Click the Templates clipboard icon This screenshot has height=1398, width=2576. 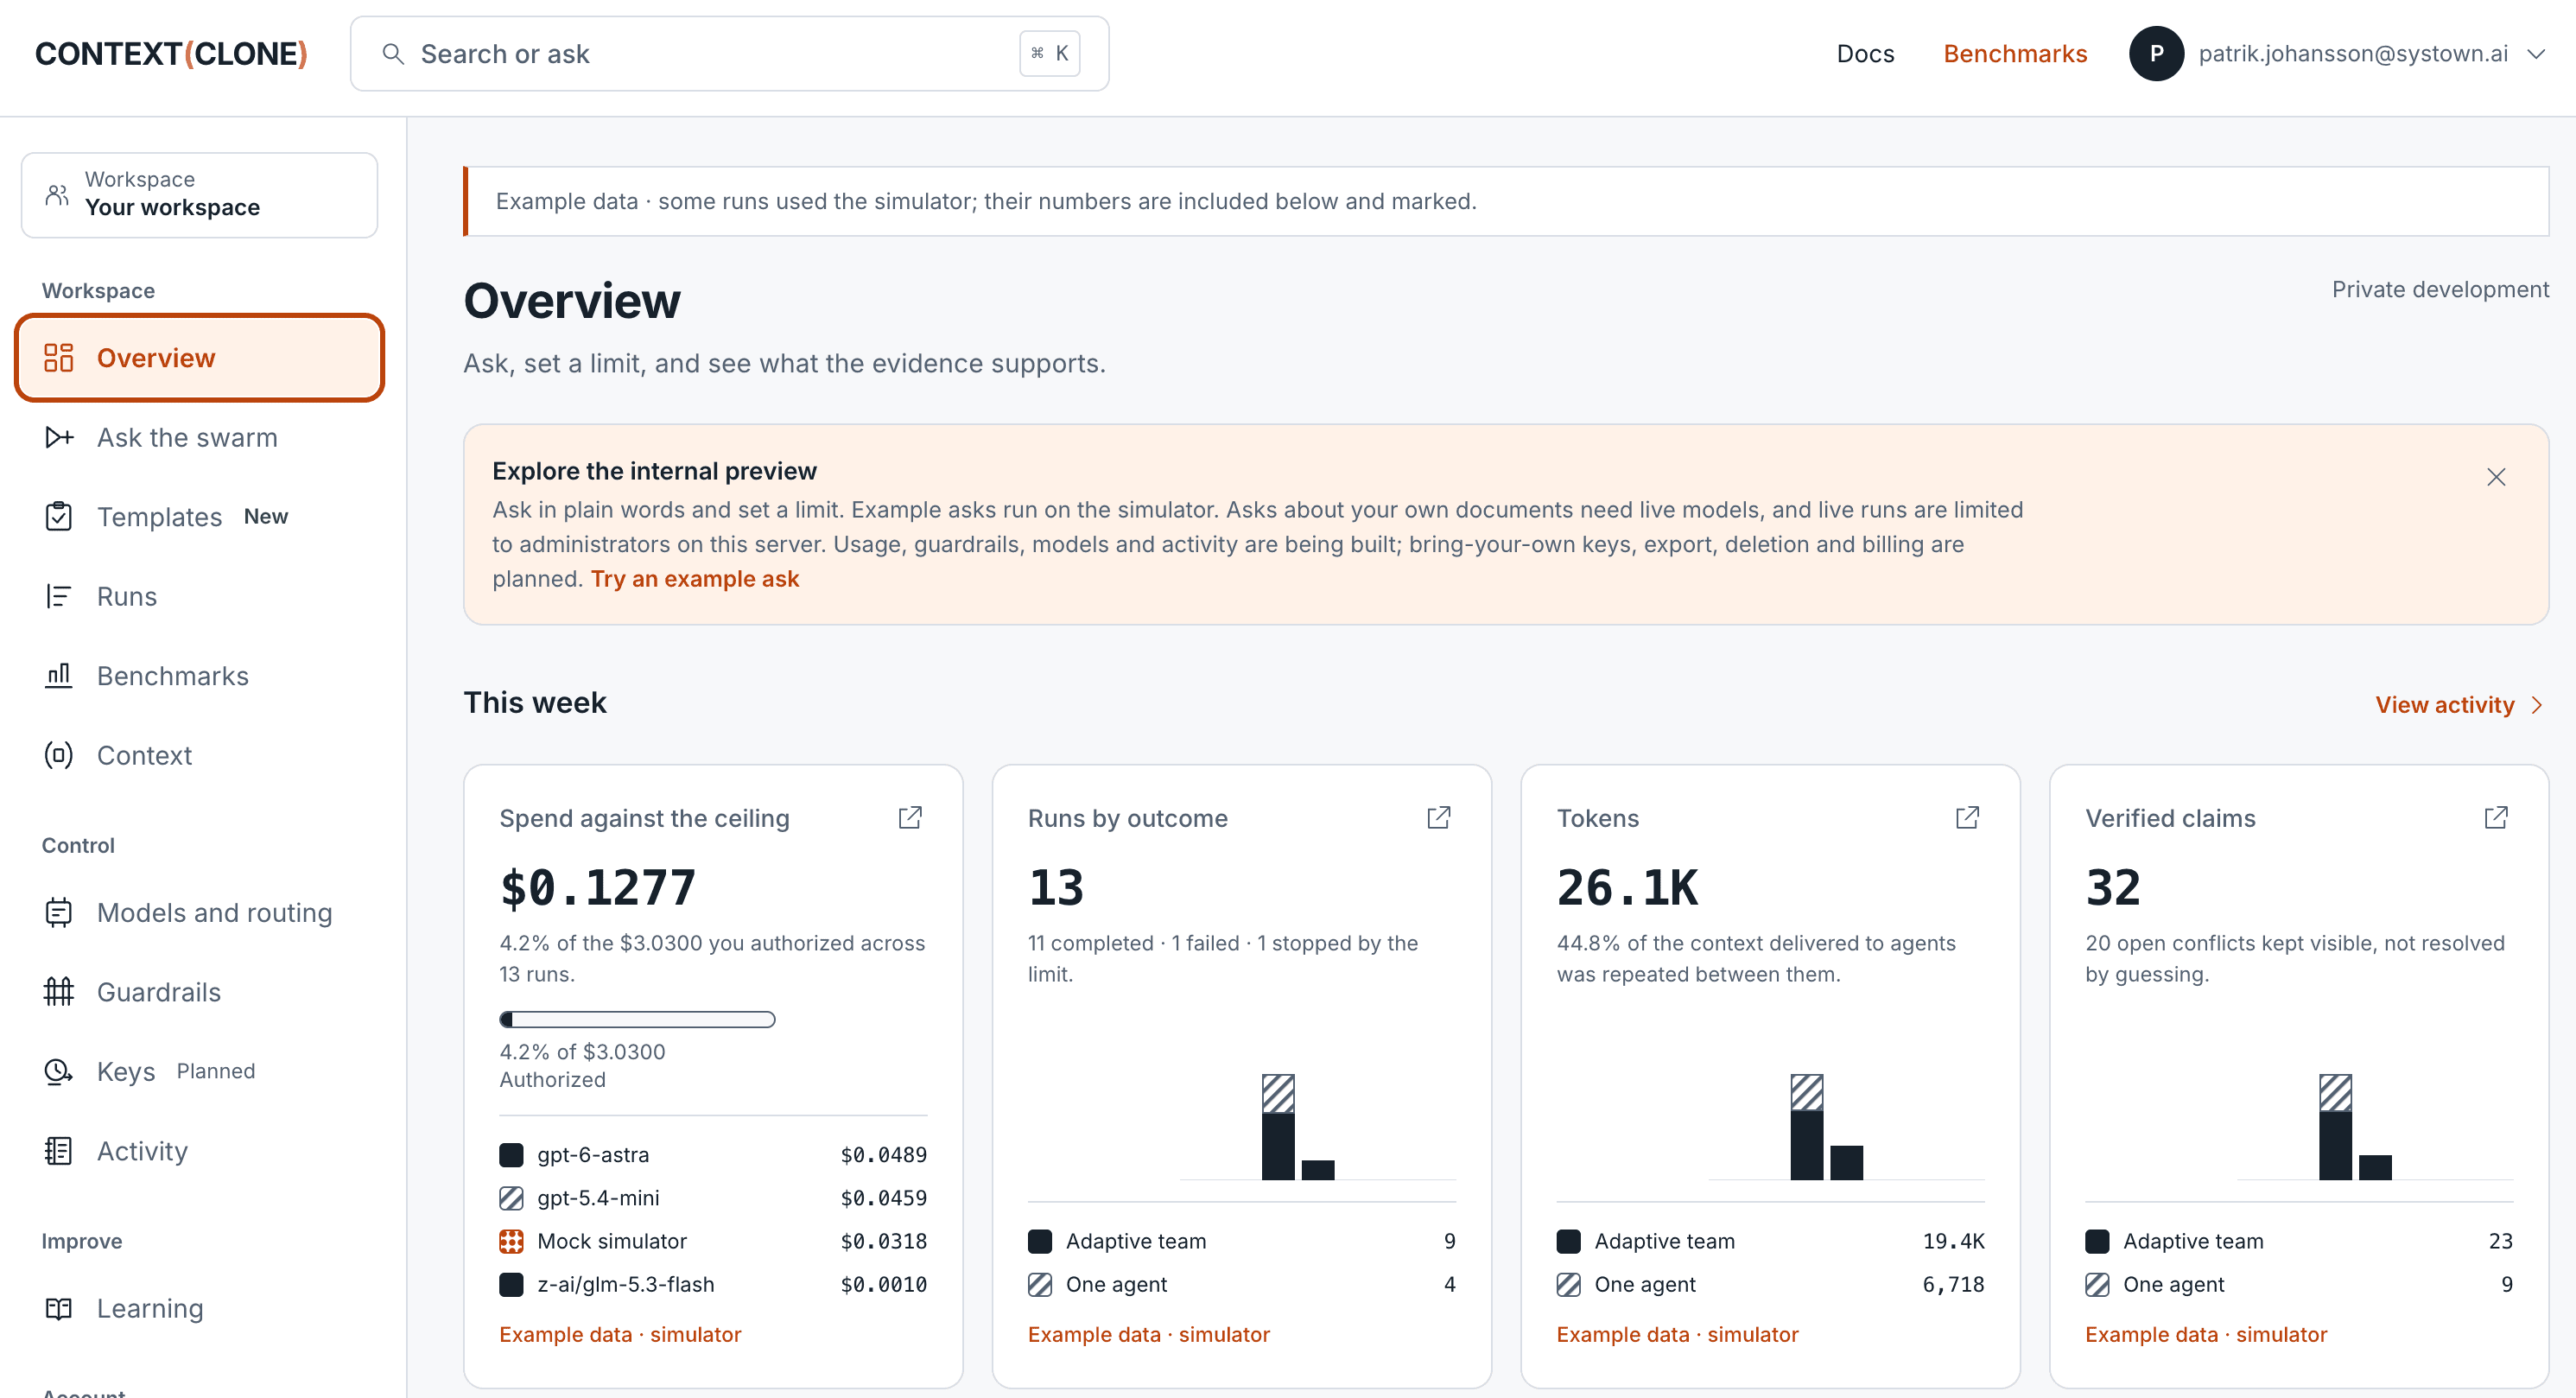tap(59, 517)
